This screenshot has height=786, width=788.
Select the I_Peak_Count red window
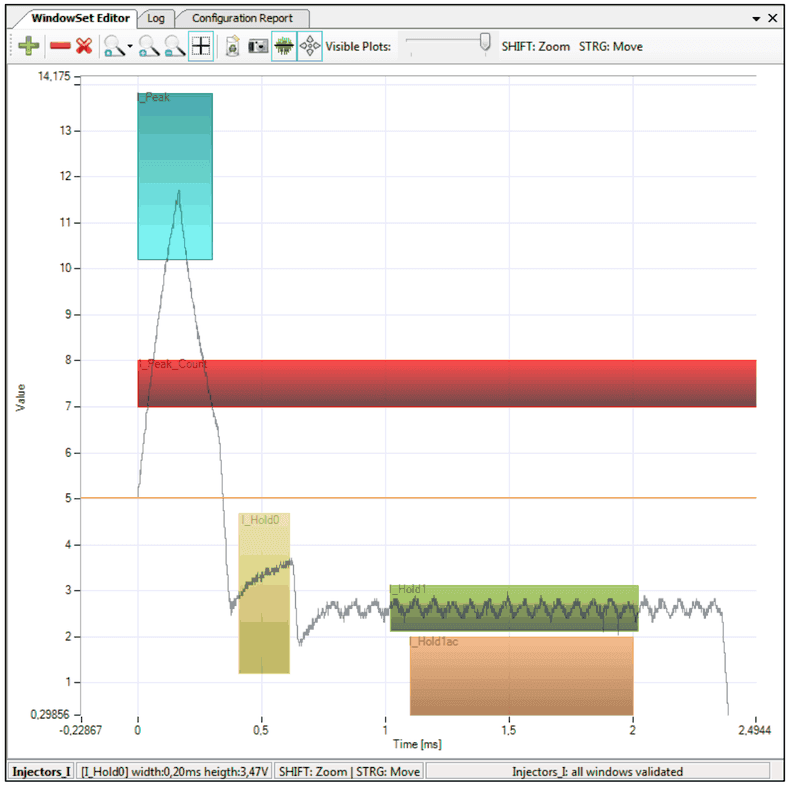(x=447, y=383)
